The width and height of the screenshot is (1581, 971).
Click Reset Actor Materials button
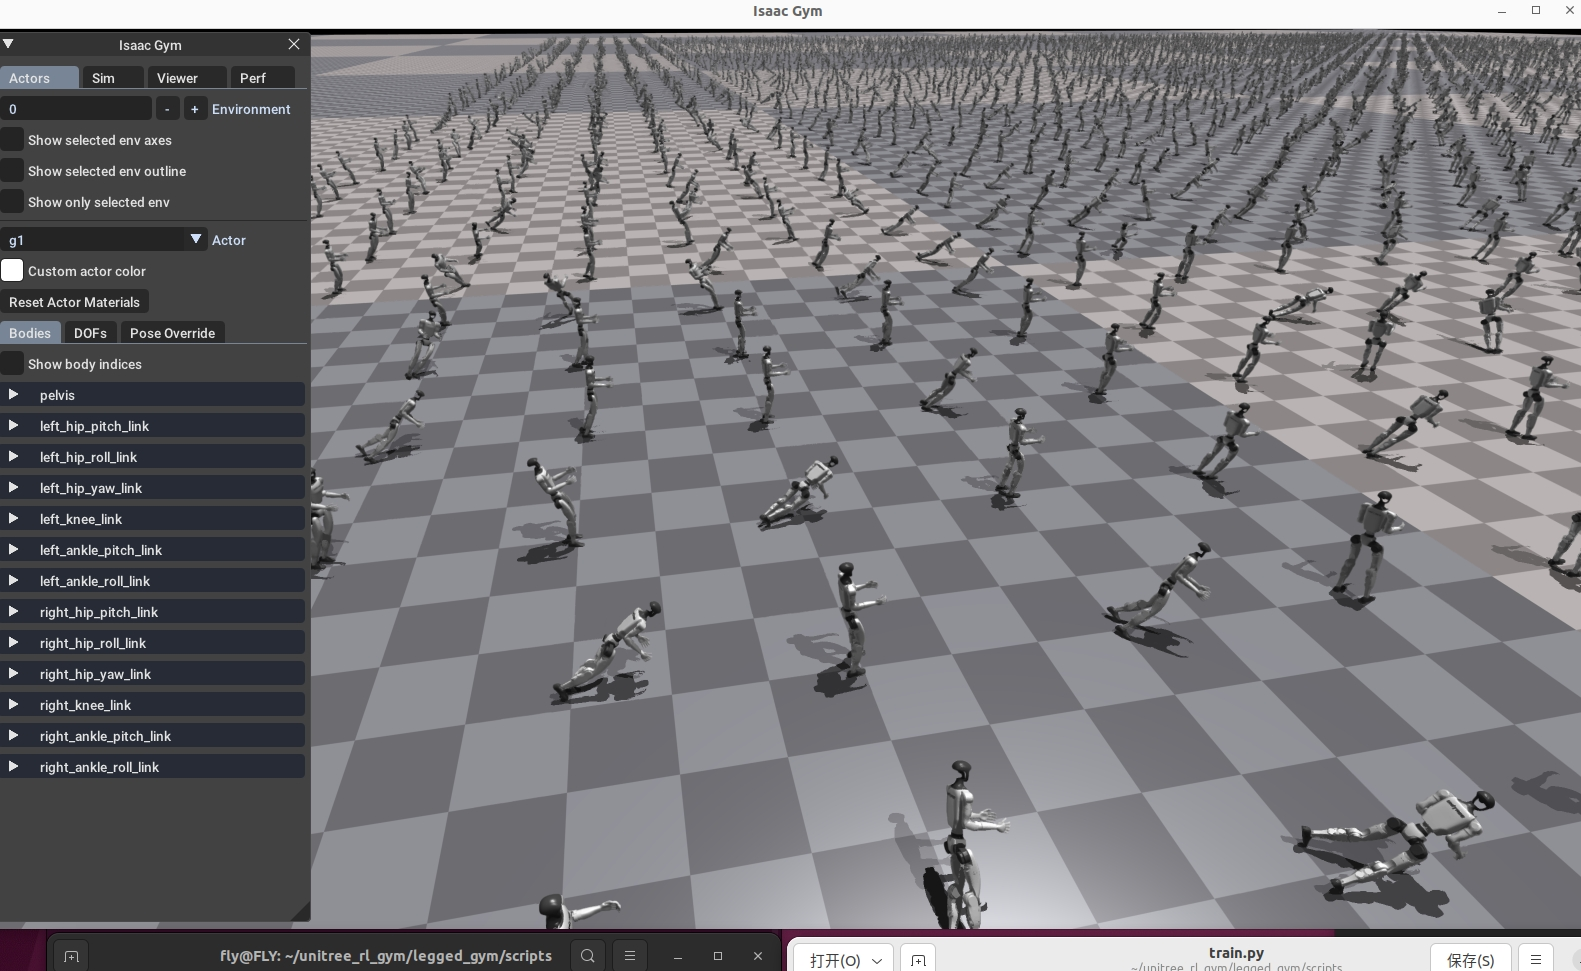(x=75, y=302)
